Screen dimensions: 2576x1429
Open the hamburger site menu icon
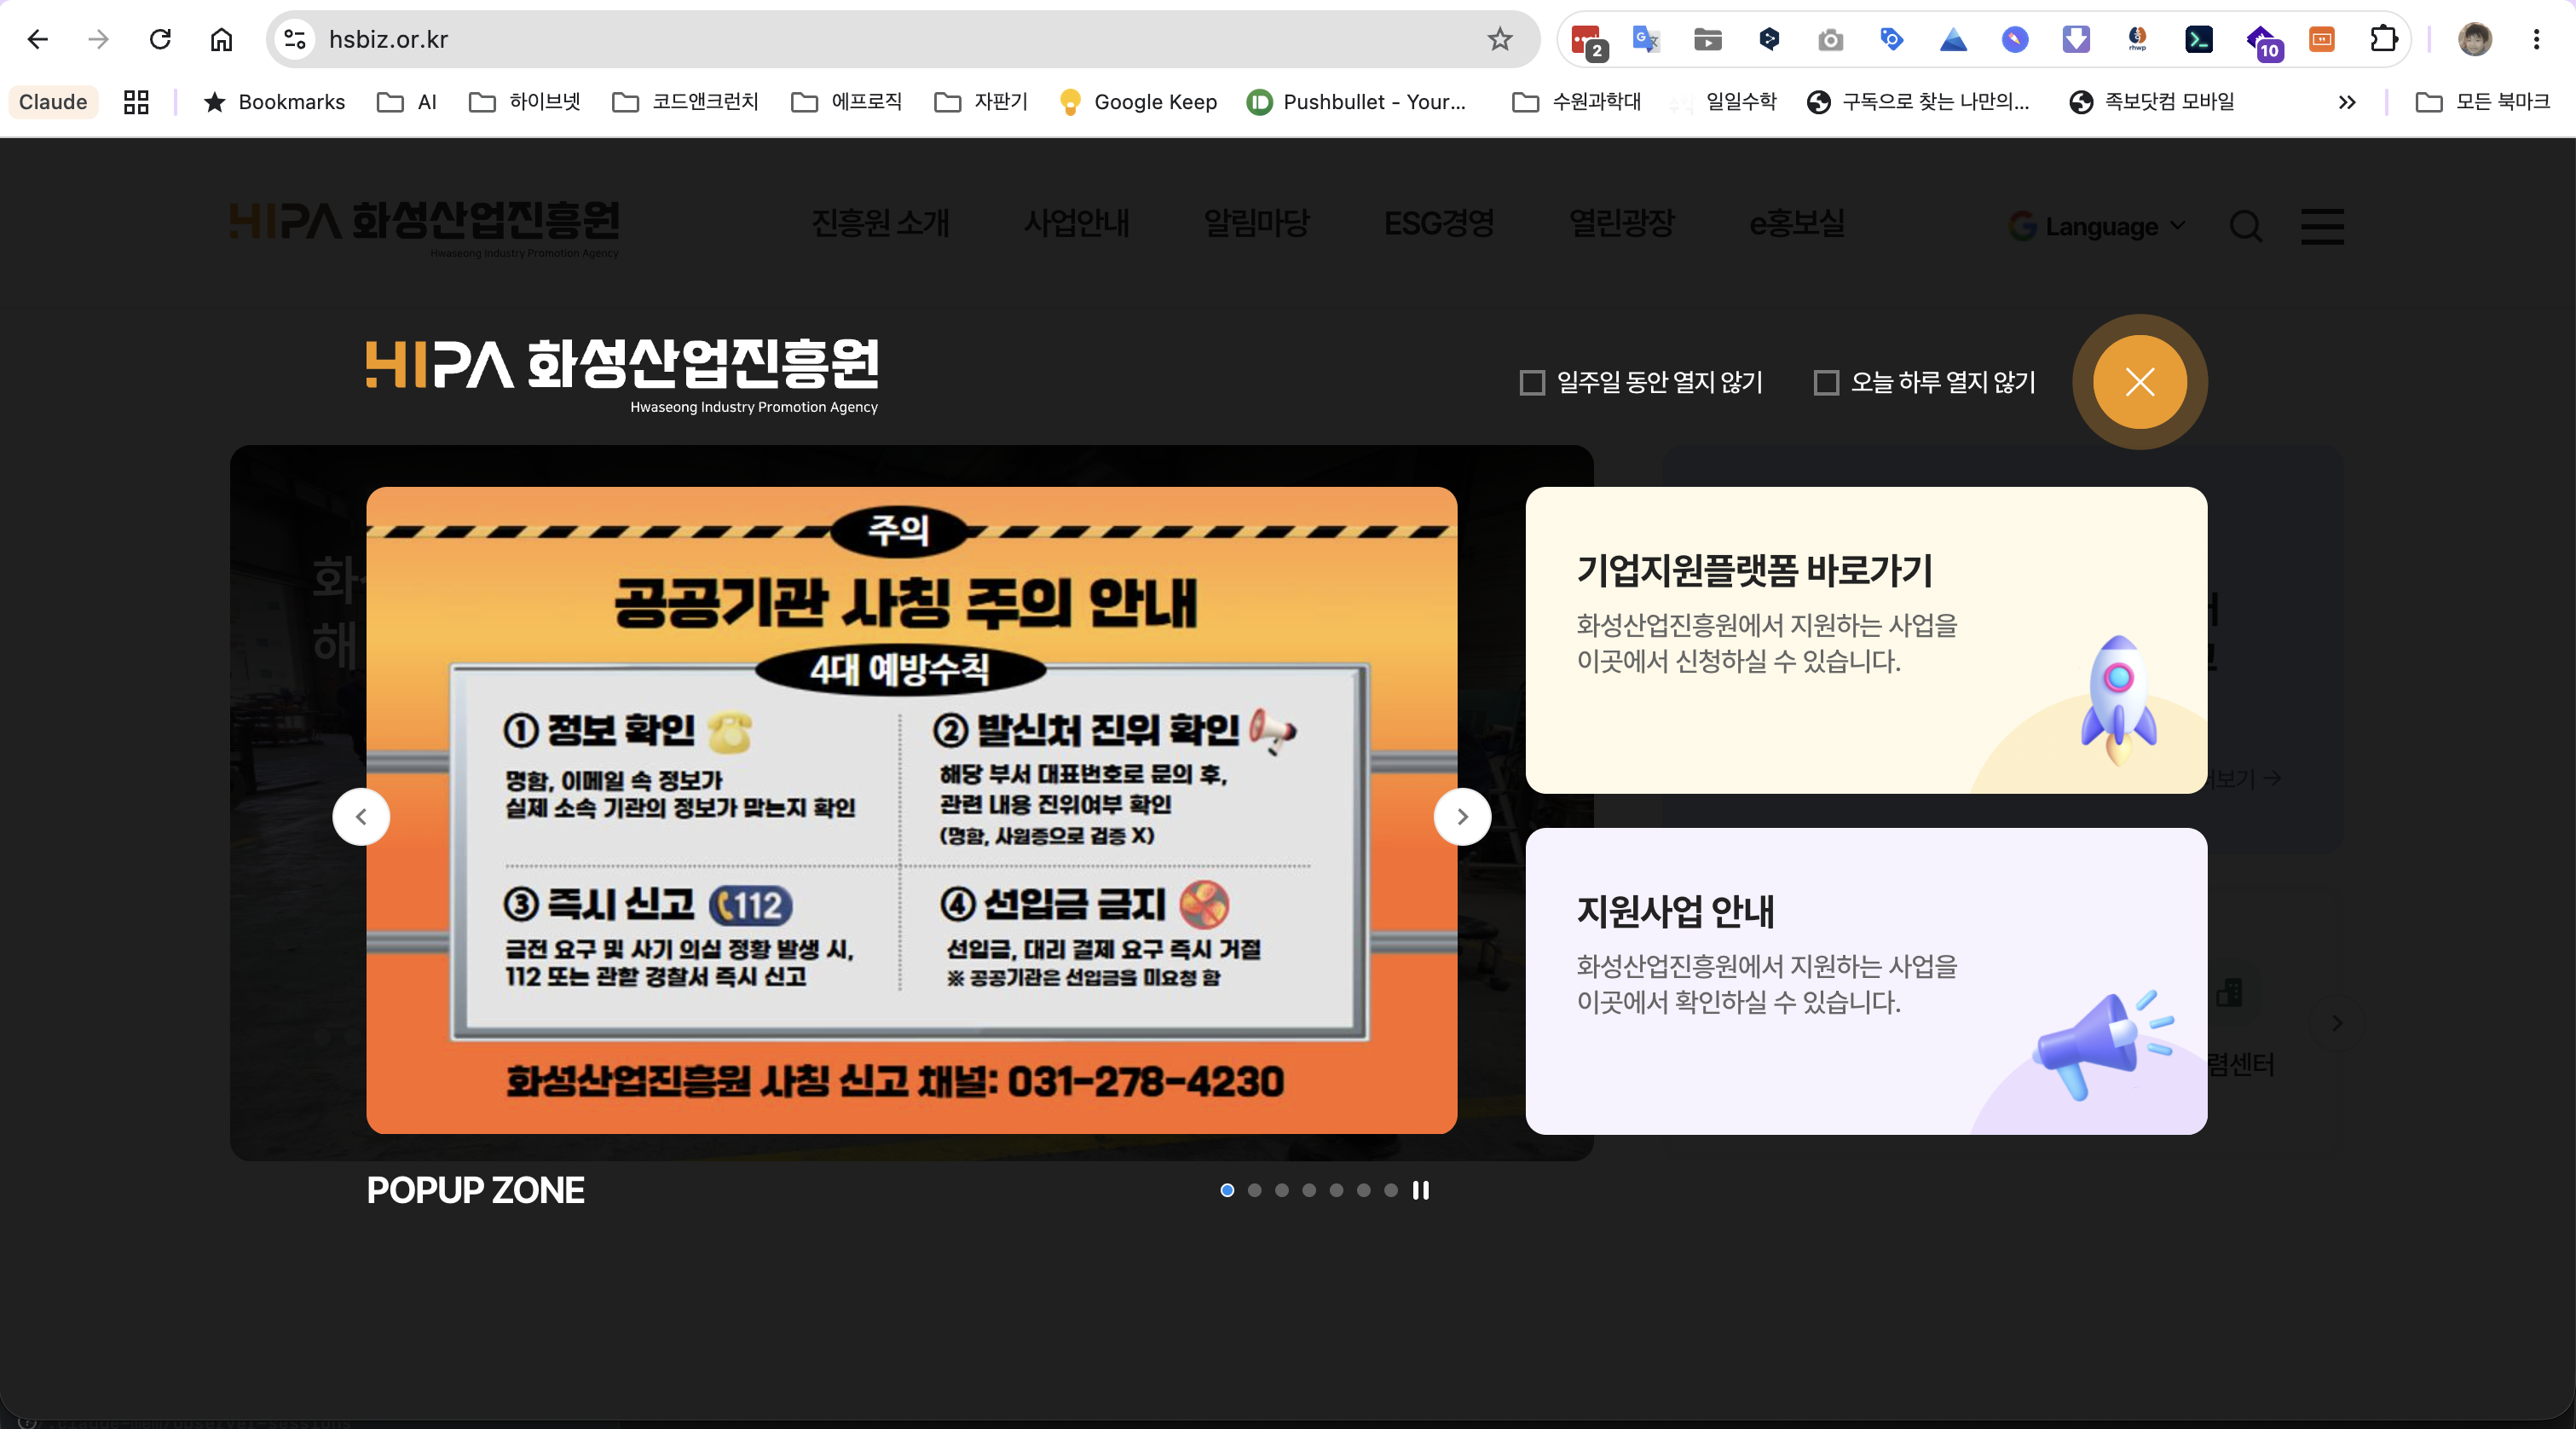click(2322, 226)
